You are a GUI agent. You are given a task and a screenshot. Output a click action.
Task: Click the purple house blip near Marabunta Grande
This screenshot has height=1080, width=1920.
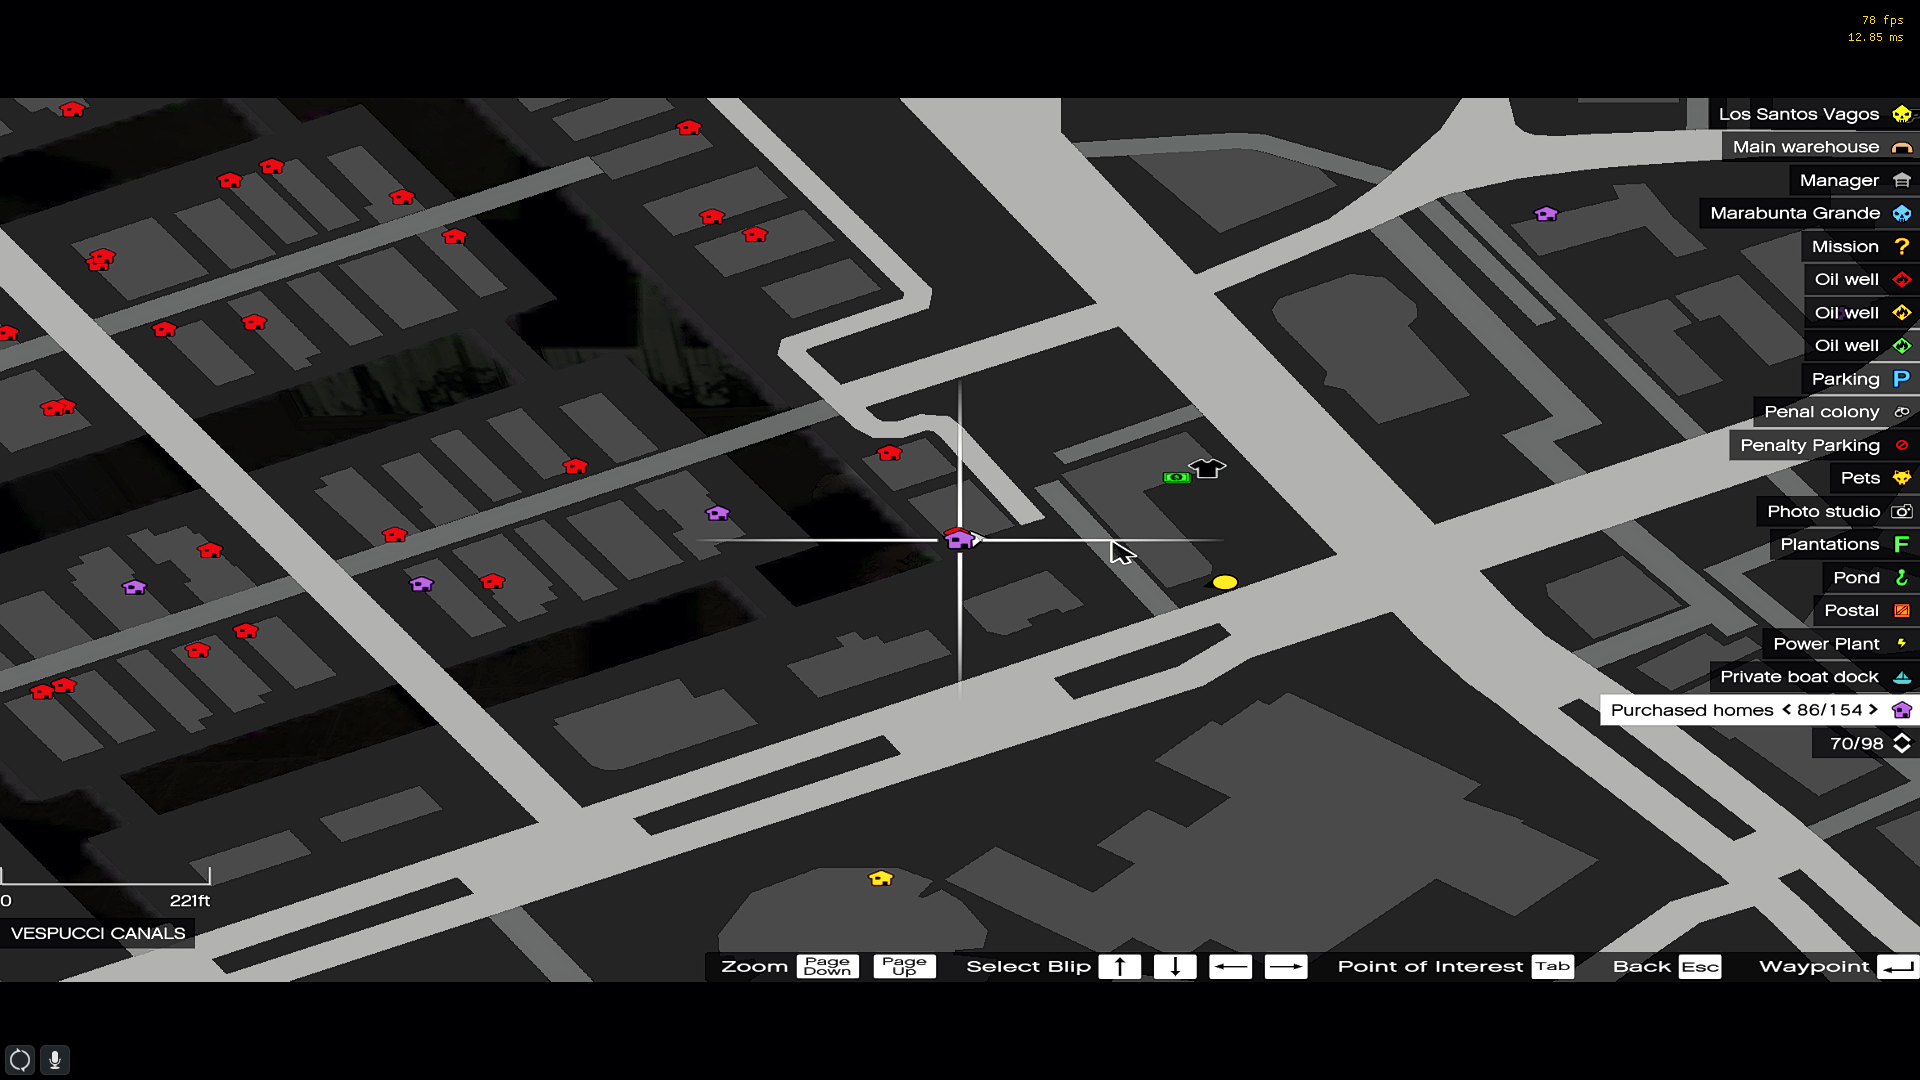point(1546,214)
